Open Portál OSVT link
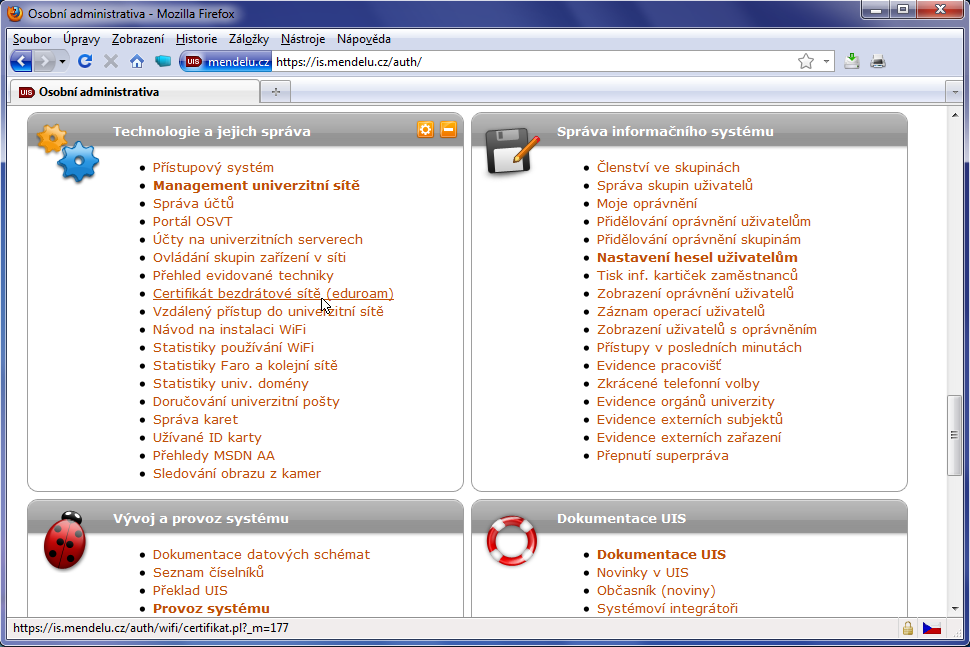 [x=192, y=221]
